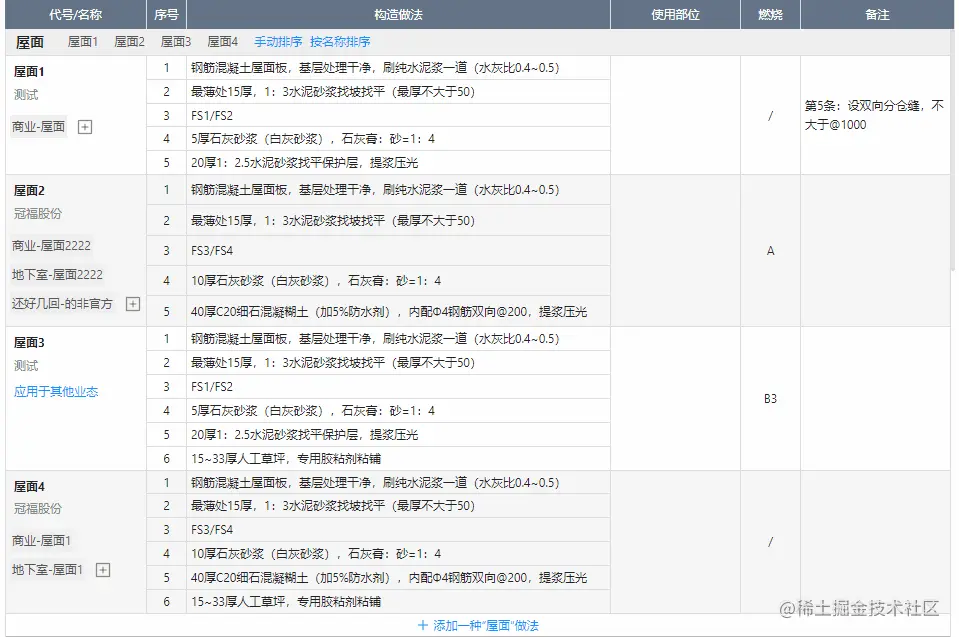Click 屋面4 row 15~33厚人工草坪
Viewport: 959px width, 637px height.
point(398,602)
